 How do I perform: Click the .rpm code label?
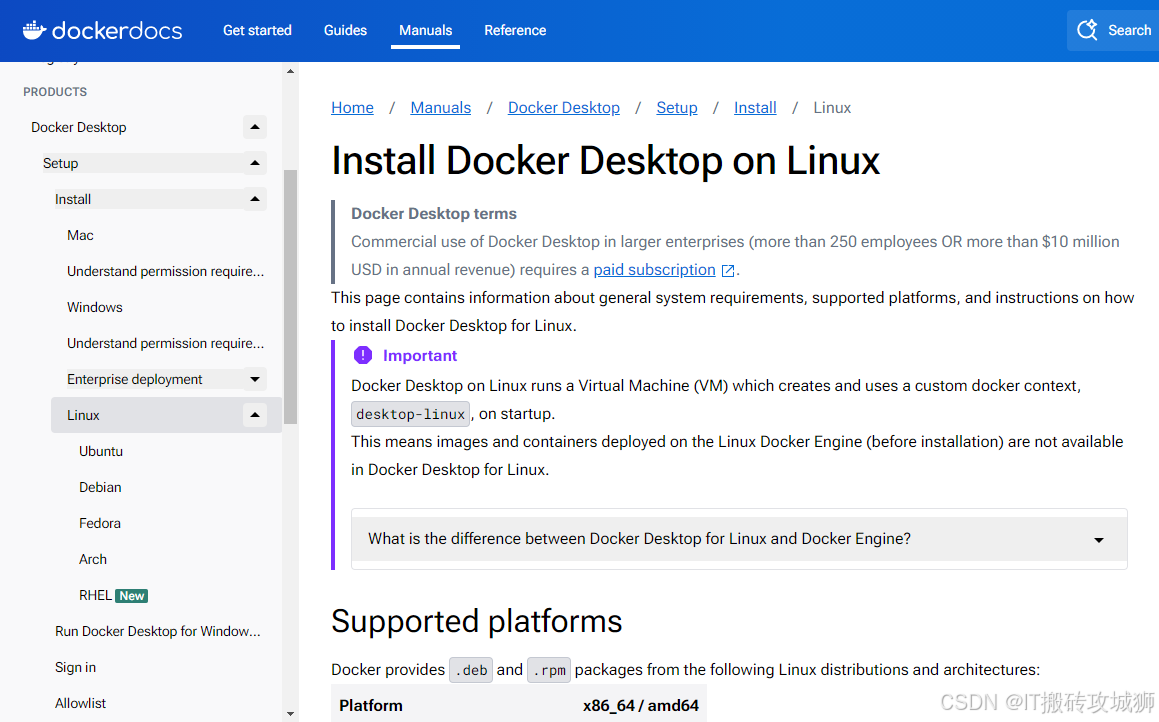click(x=549, y=670)
